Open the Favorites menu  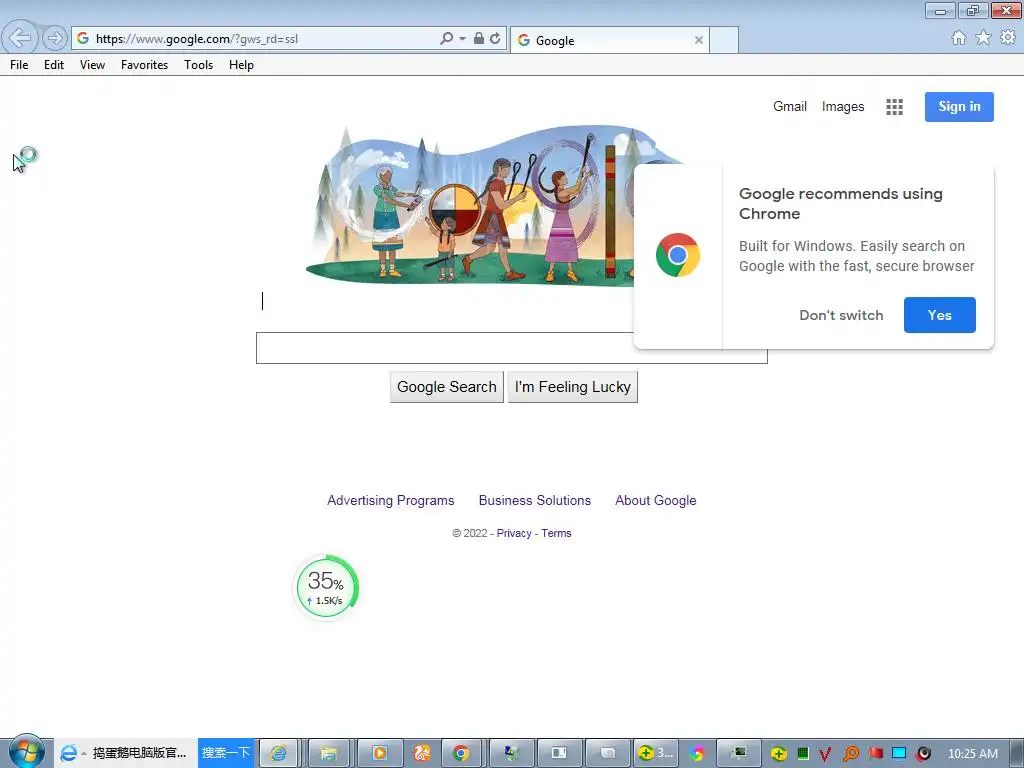[x=144, y=65]
